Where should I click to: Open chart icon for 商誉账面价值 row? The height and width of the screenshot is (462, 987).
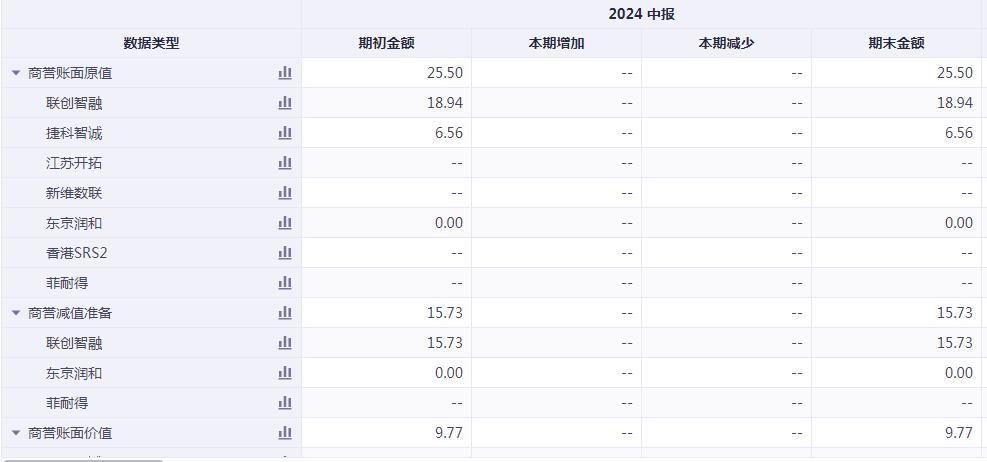285,433
